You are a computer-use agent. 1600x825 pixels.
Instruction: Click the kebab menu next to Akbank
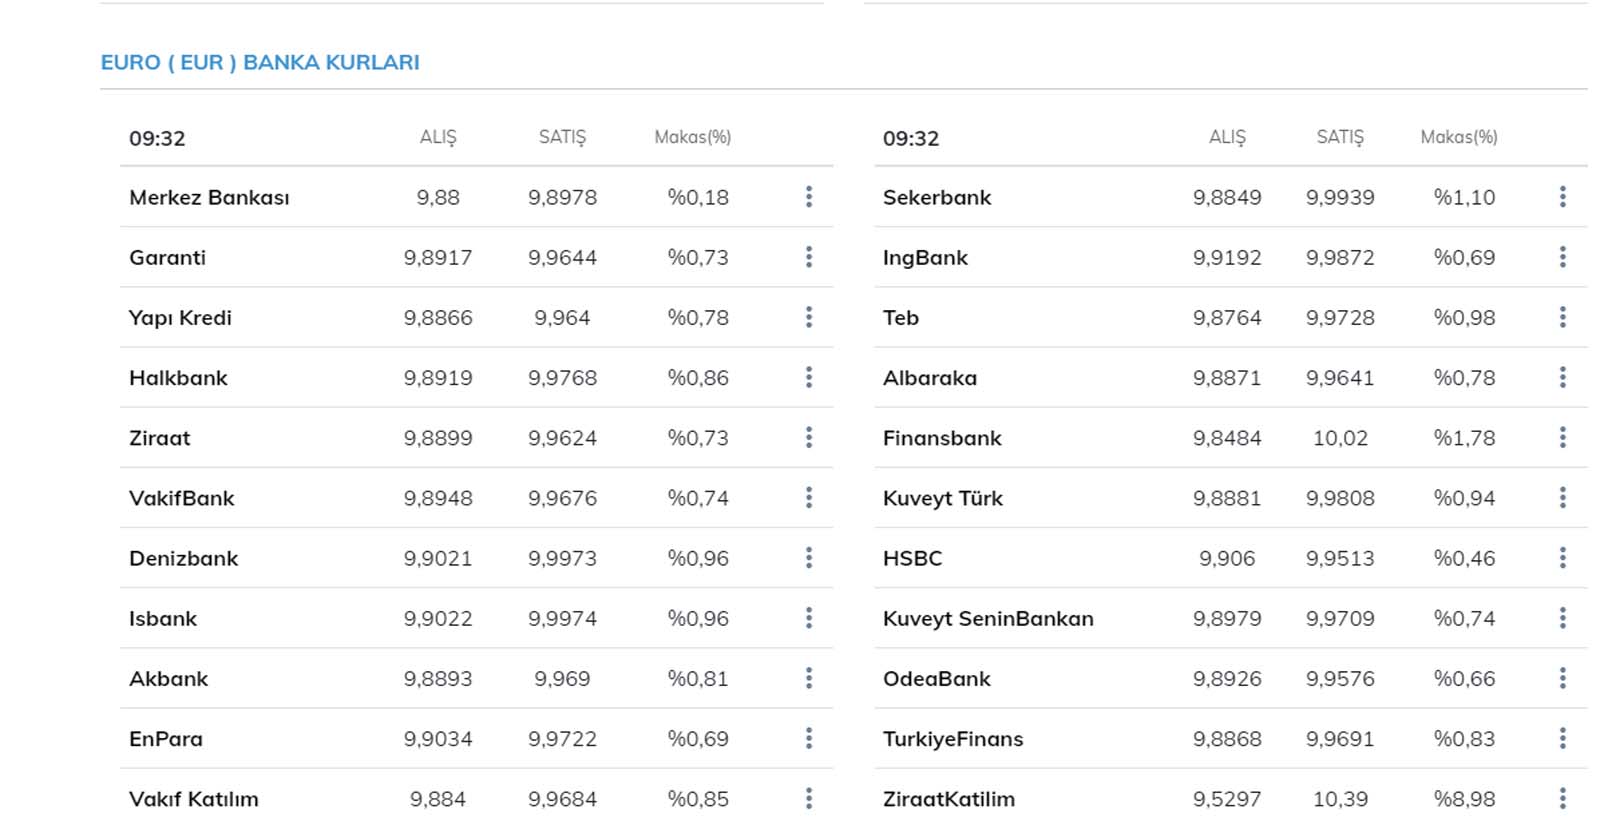[809, 678]
